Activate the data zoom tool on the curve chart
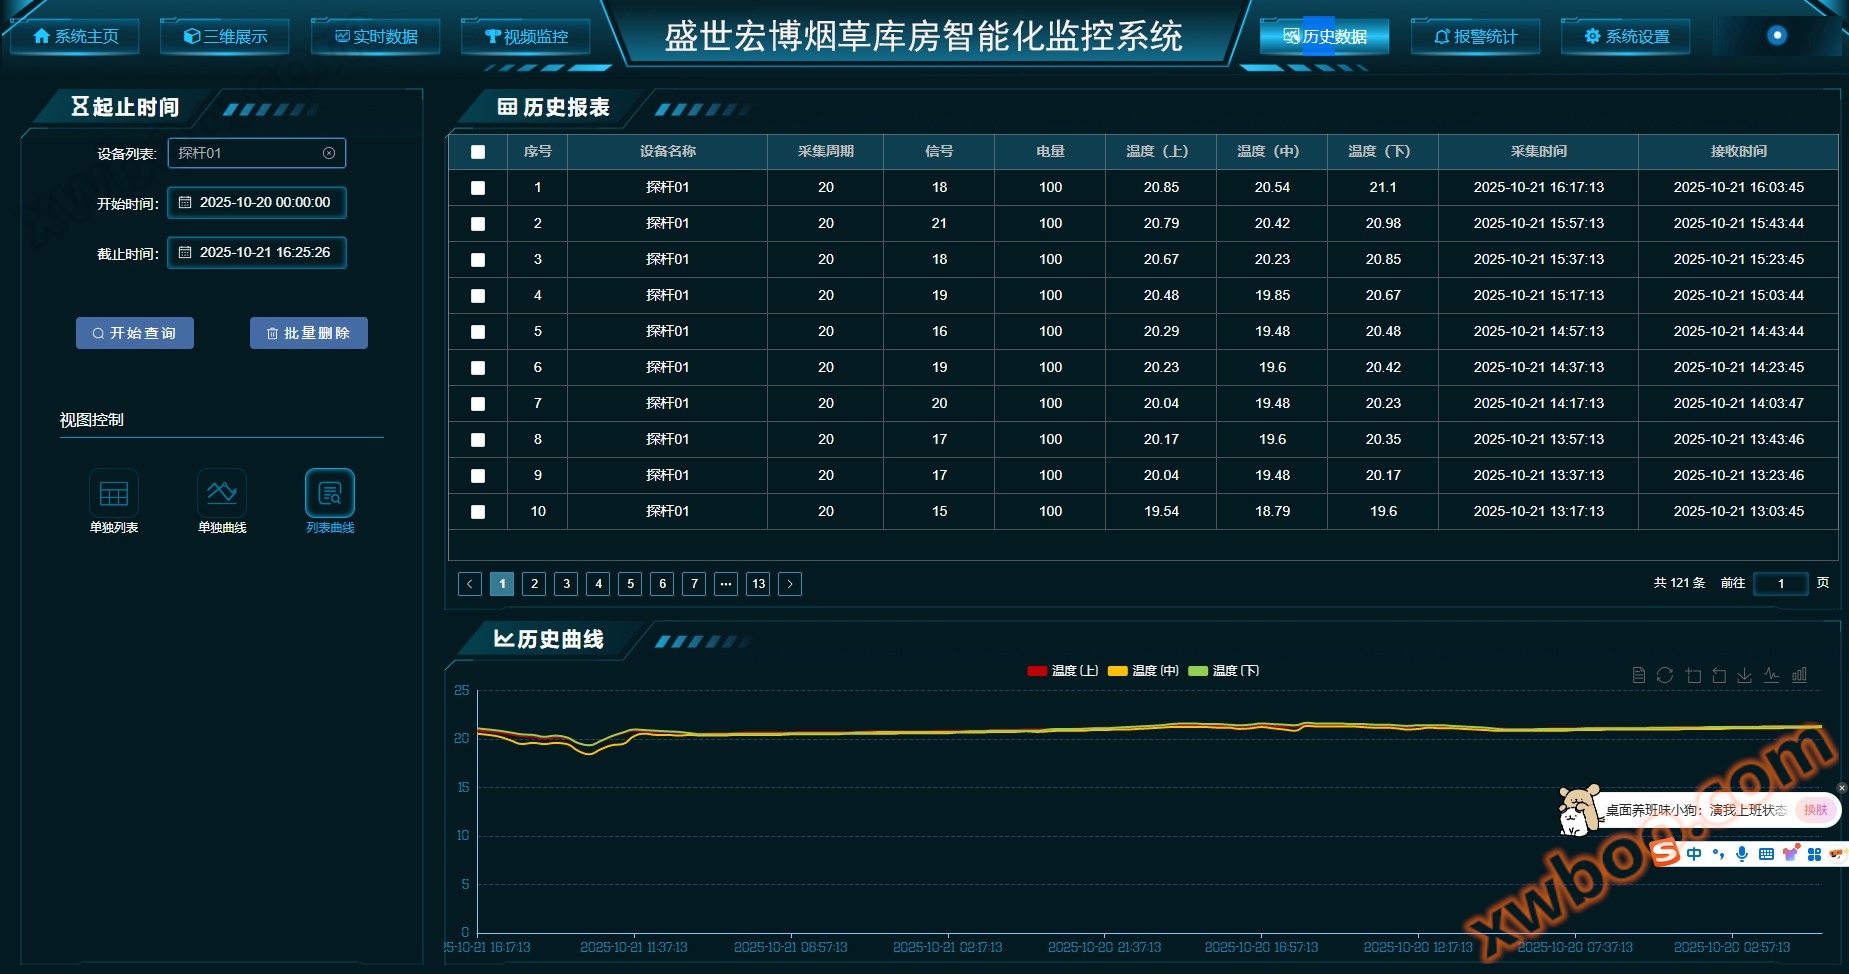This screenshot has height=974, width=1849. coord(1693,674)
